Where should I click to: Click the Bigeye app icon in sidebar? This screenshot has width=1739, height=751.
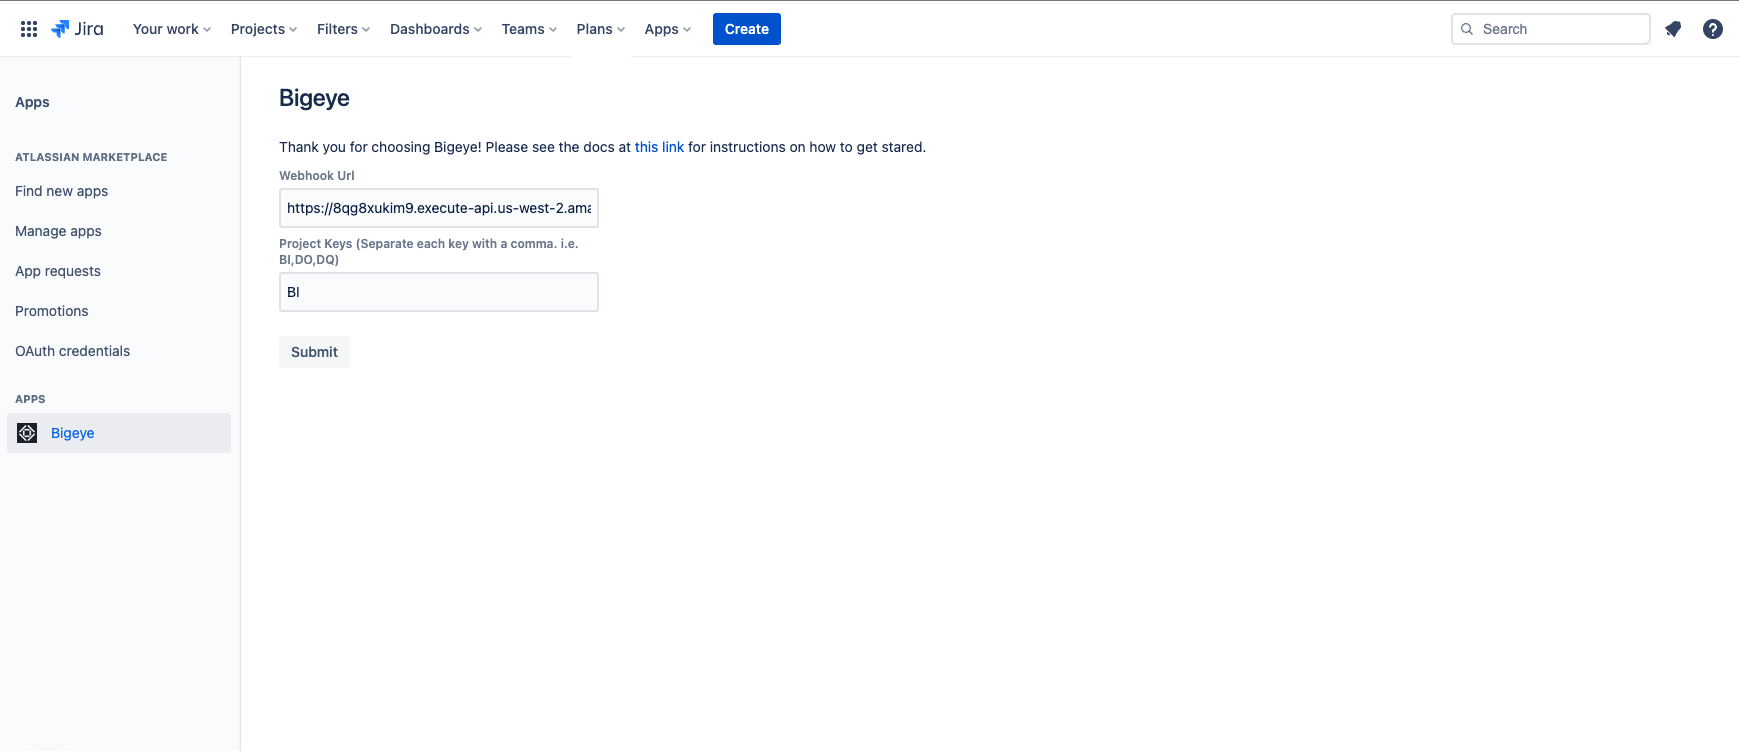point(27,433)
